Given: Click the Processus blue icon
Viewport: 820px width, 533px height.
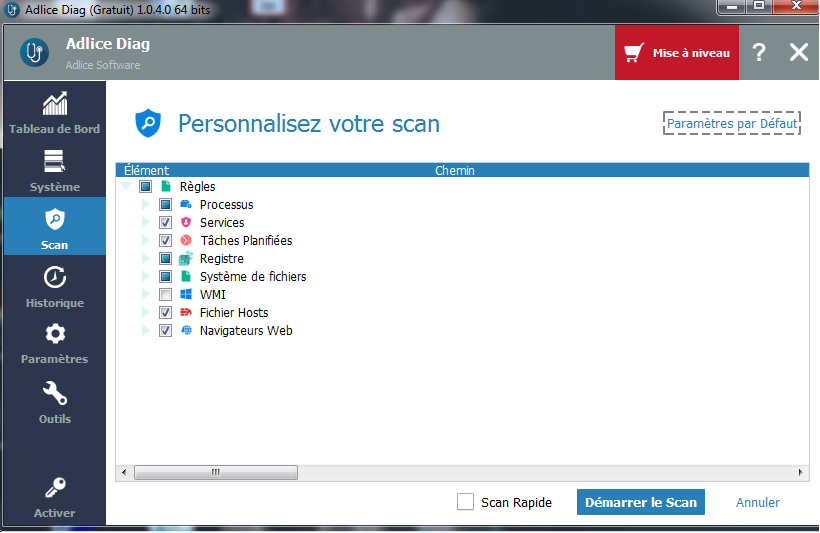Looking at the screenshot, I should (186, 205).
